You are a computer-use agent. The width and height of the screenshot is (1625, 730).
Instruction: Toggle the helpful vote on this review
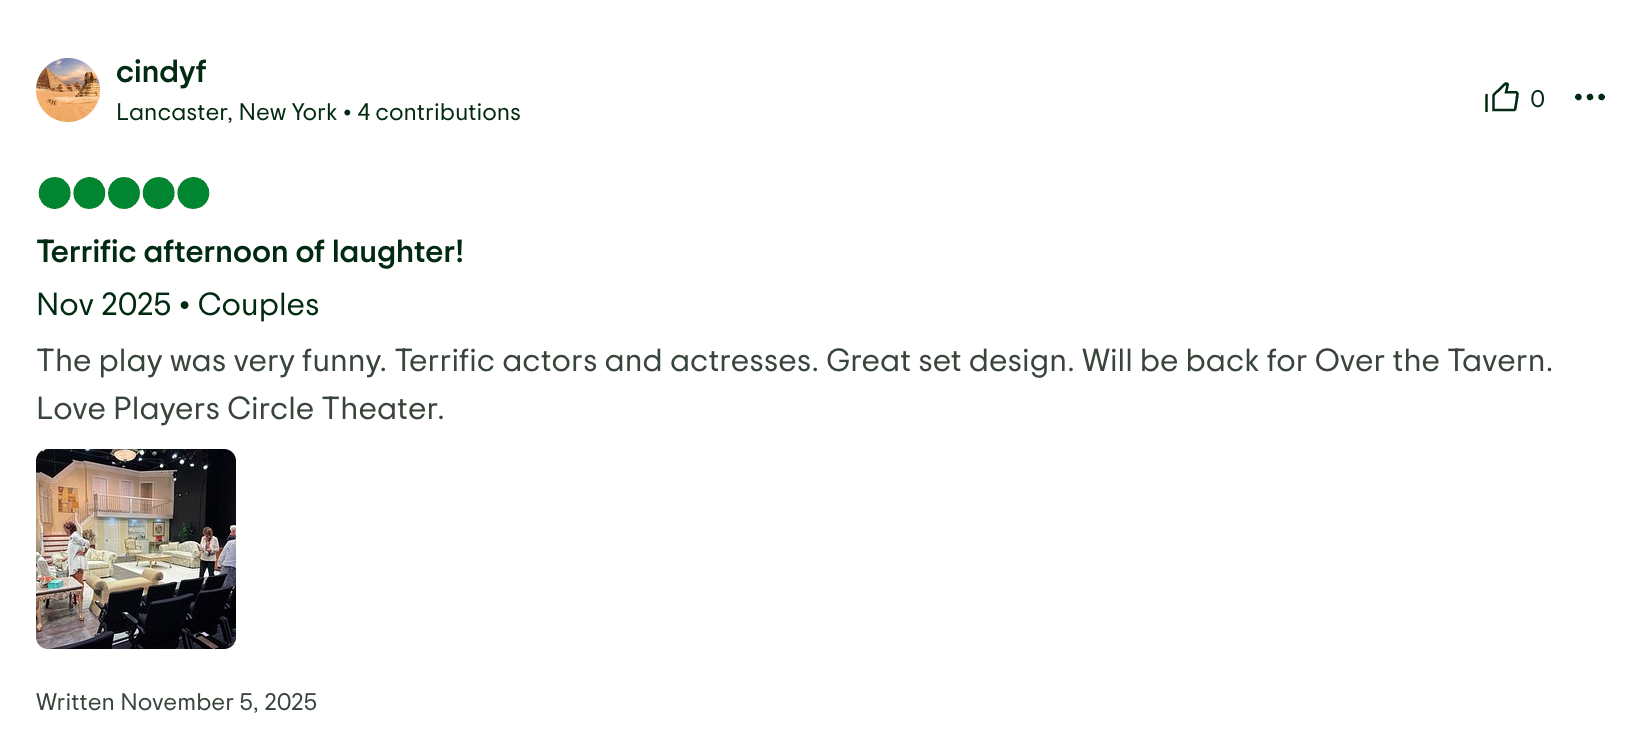pyautogui.click(x=1502, y=97)
